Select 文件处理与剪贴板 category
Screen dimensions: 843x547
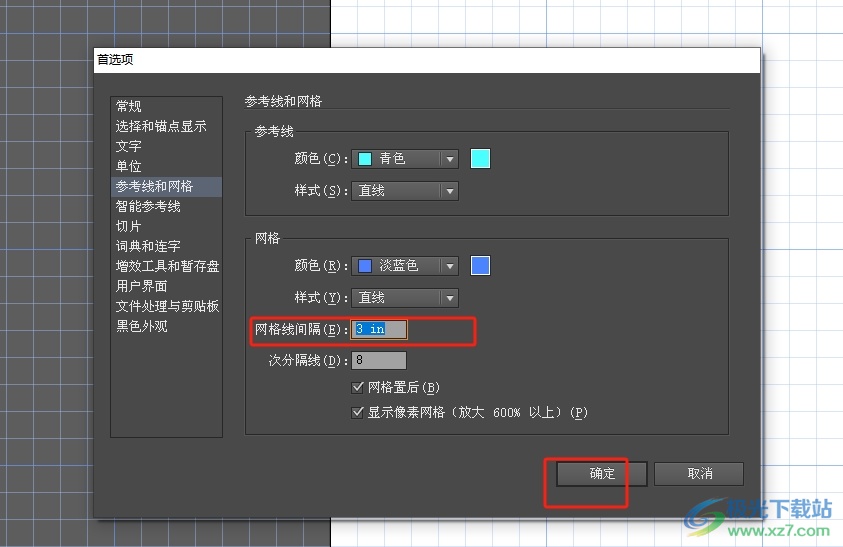[167, 306]
